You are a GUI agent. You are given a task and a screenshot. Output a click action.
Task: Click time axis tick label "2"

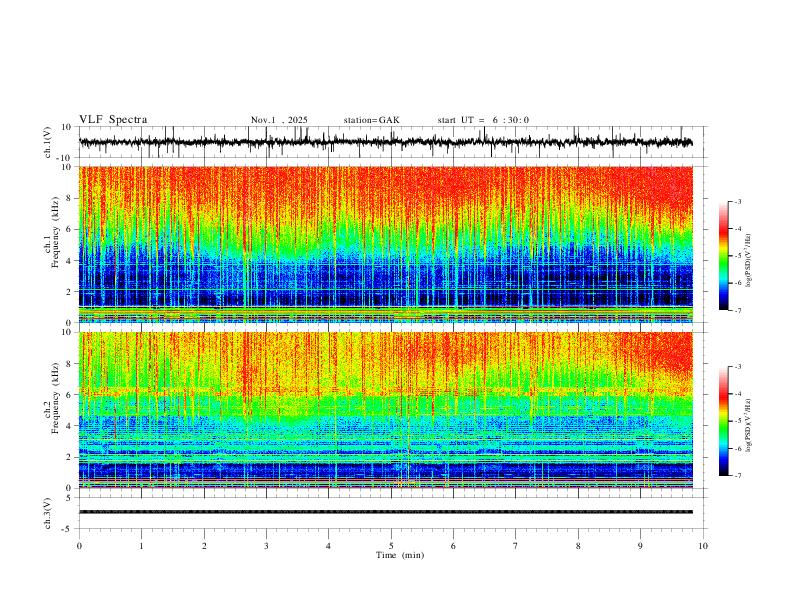204,546
